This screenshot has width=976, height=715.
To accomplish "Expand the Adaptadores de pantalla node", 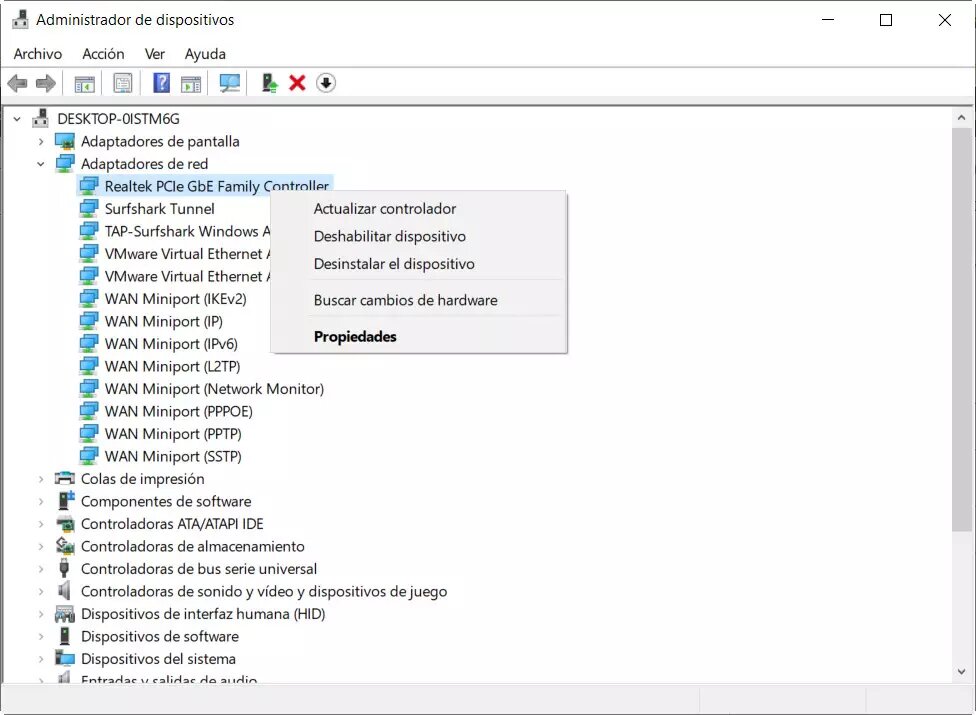I will pyautogui.click(x=41, y=142).
